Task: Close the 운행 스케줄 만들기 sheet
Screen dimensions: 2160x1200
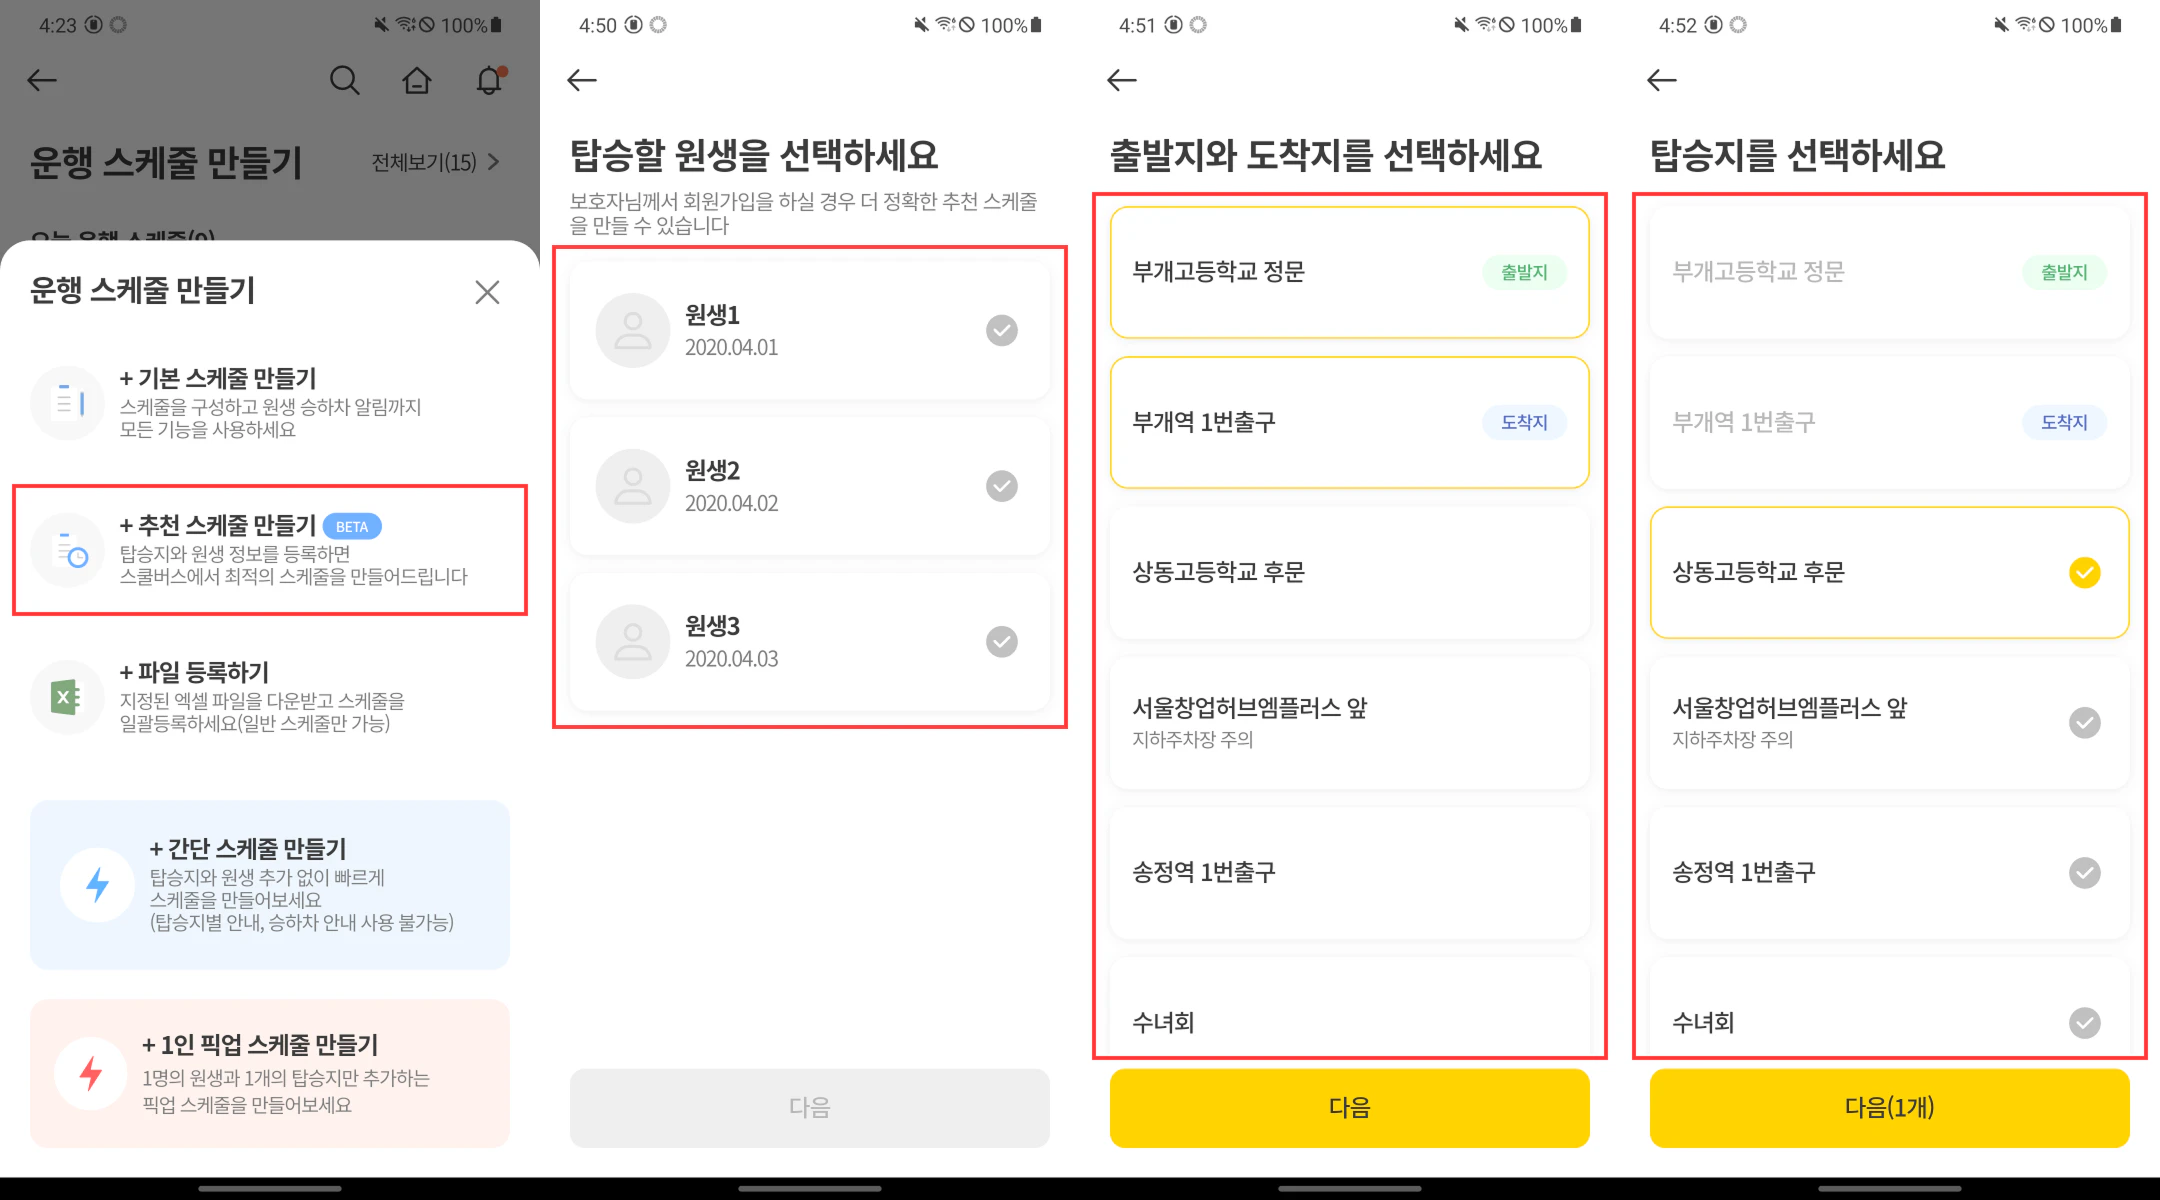Action: (x=487, y=292)
